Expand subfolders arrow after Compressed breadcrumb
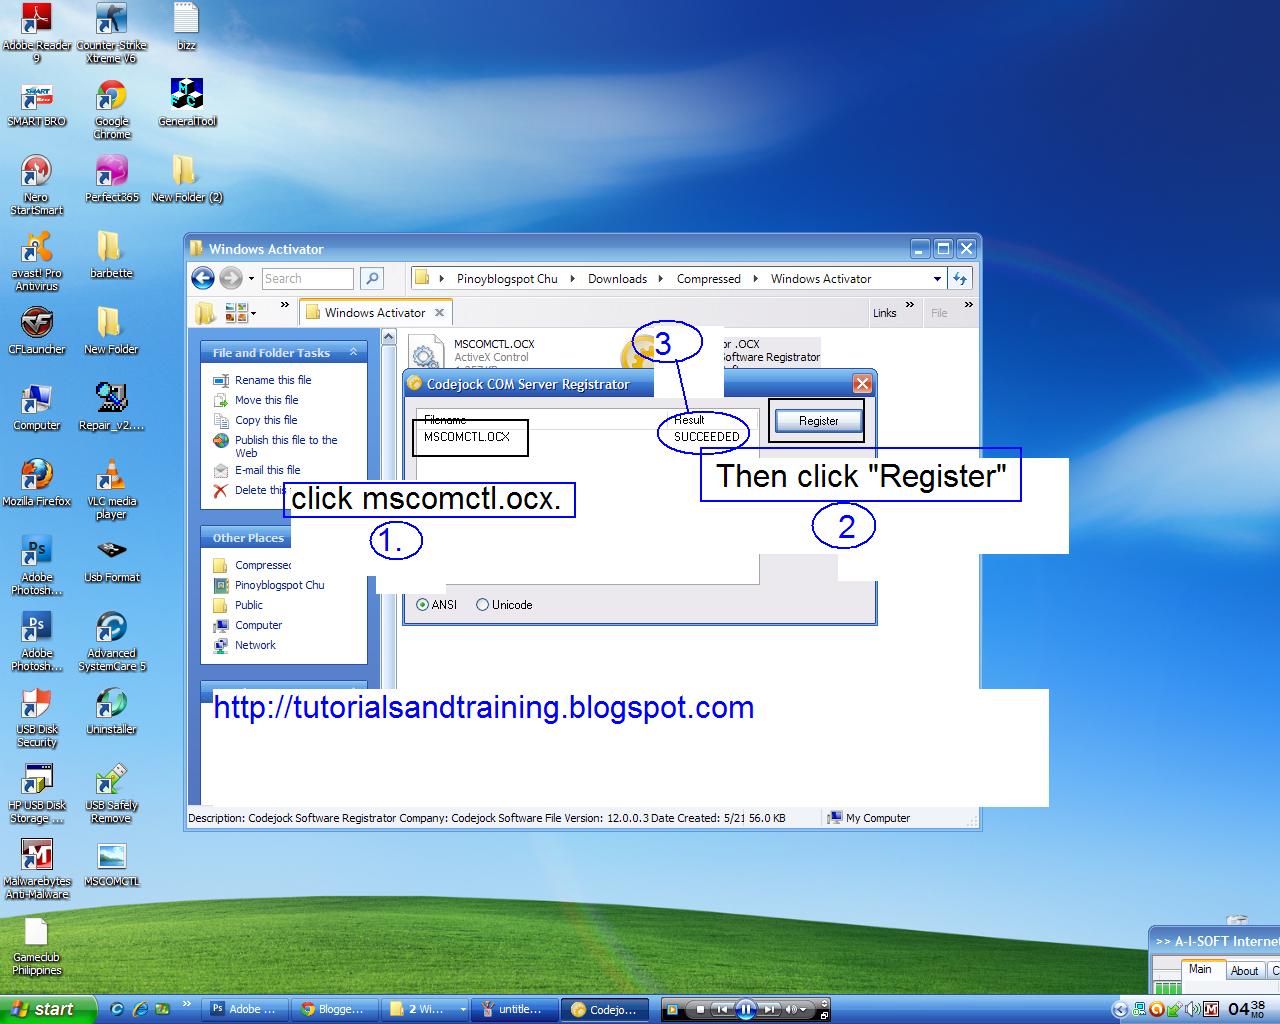 coord(756,279)
